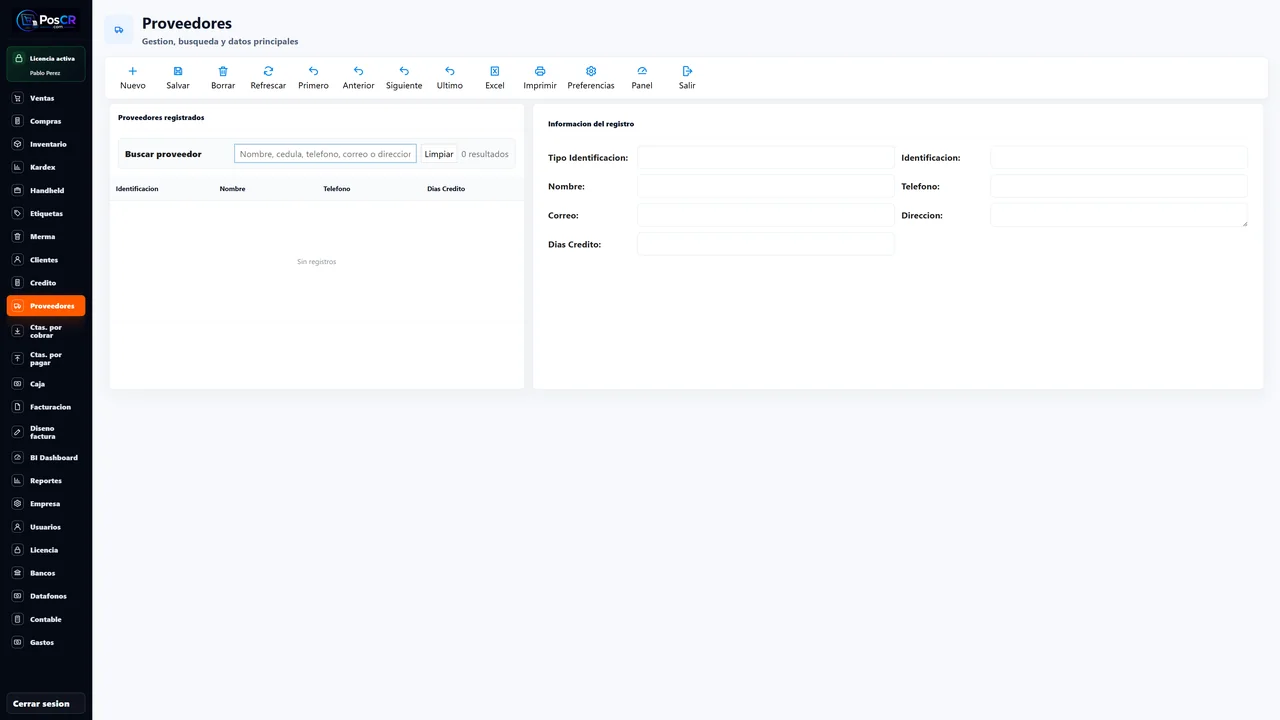Image resolution: width=1280 pixels, height=720 pixels.
Task: Click the Imprimir printer icon
Action: click(540, 71)
